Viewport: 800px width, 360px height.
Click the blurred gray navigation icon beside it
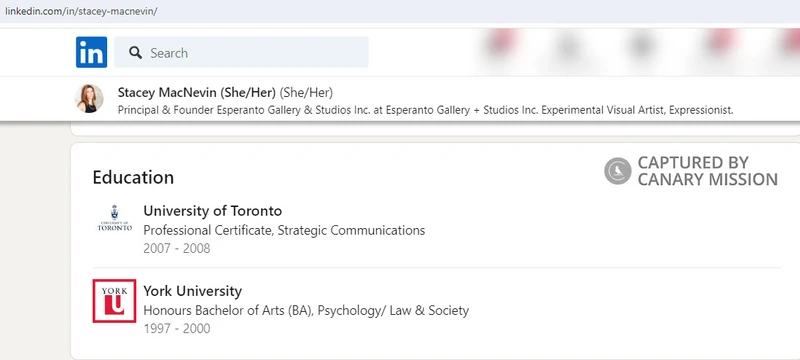(567, 46)
